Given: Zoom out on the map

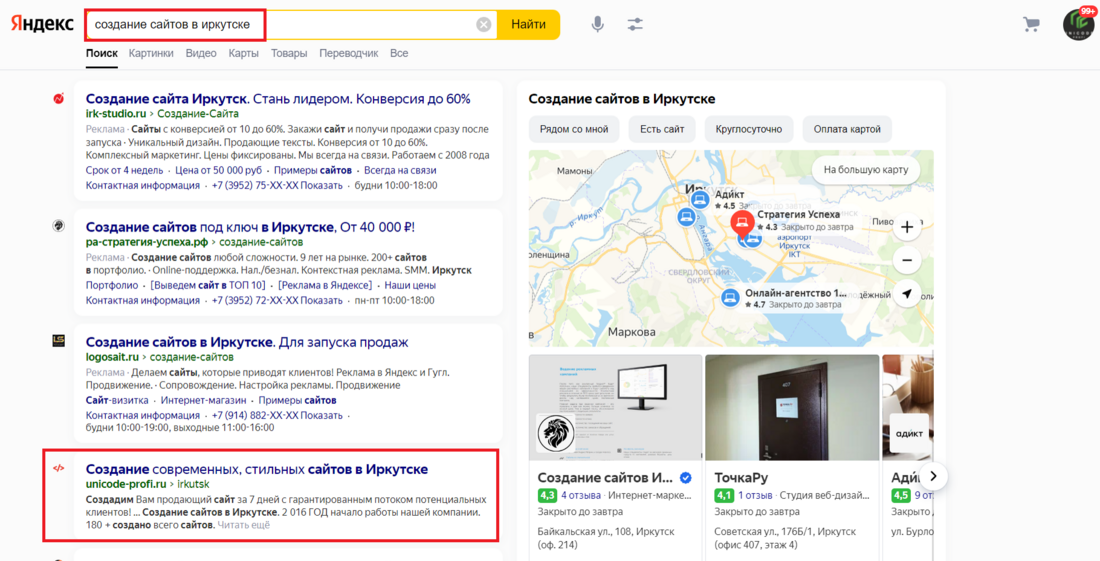Looking at the screenshot, I should [x=906, y=260].
